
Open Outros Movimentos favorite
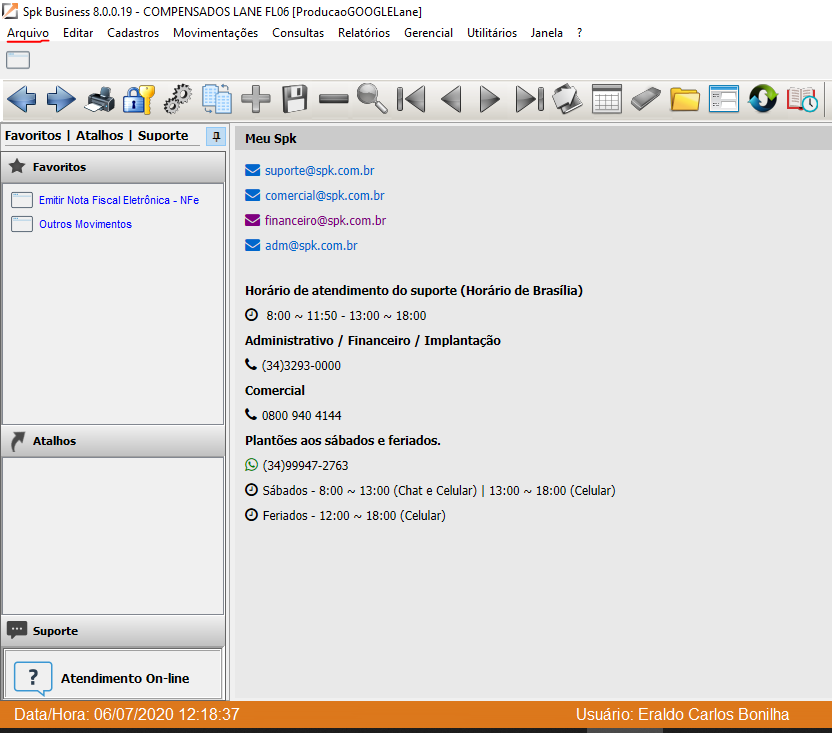(85, 224)
